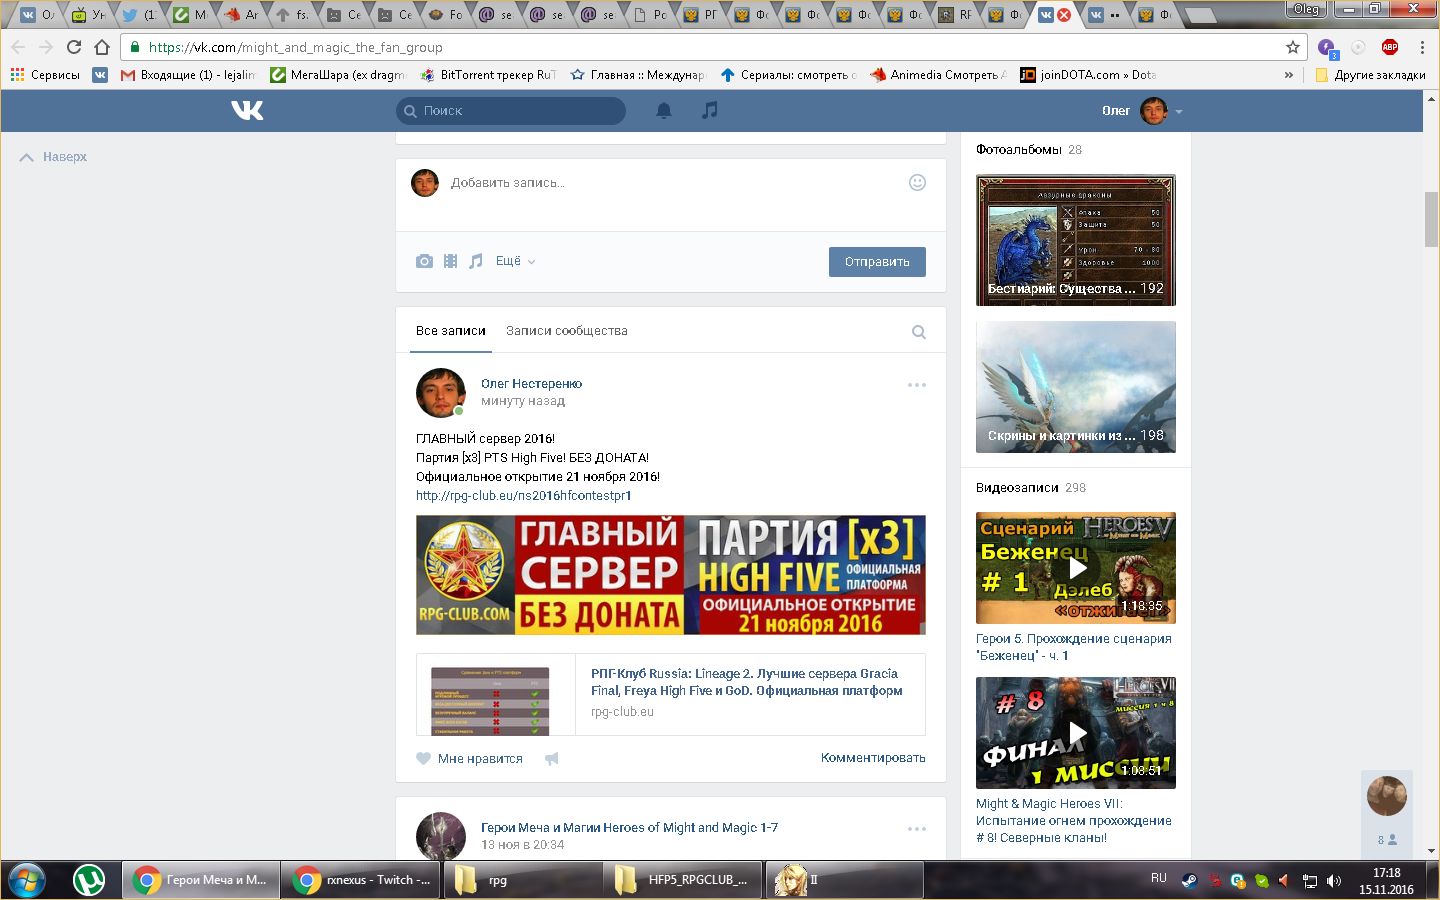The width and height of the screenshot is (1440, 900).
Task: Attach photo using camera icon
Action: pos(424,261)
